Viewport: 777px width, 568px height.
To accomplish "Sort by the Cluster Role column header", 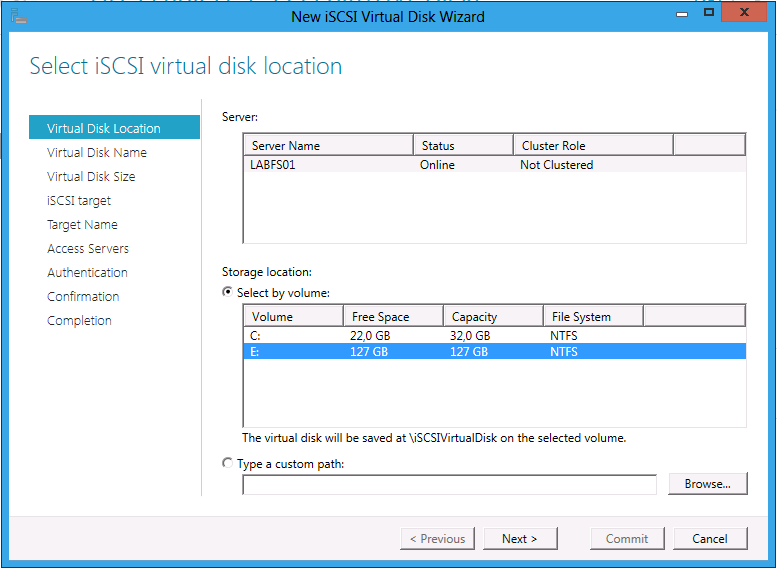I will (x=593, y=146).
